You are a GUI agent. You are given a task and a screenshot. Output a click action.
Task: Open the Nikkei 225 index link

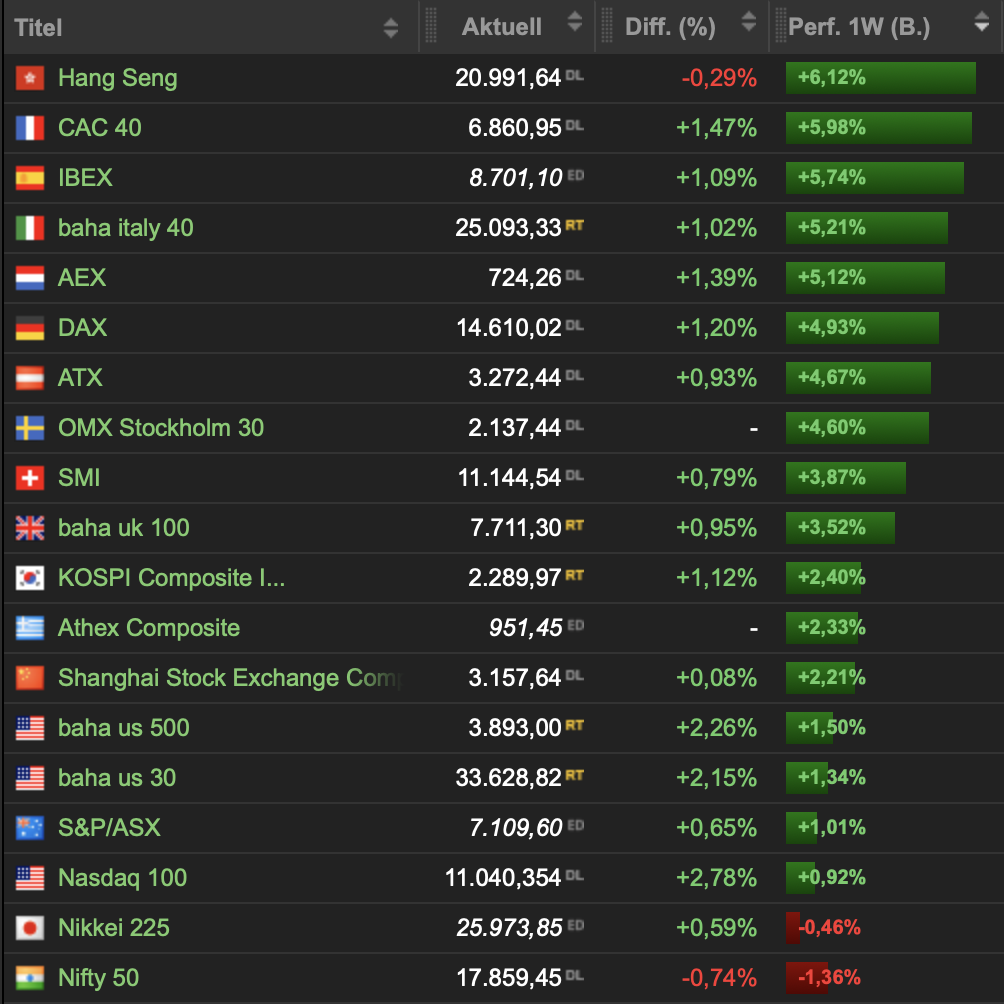pyautogui.click(x=114, y=927)
